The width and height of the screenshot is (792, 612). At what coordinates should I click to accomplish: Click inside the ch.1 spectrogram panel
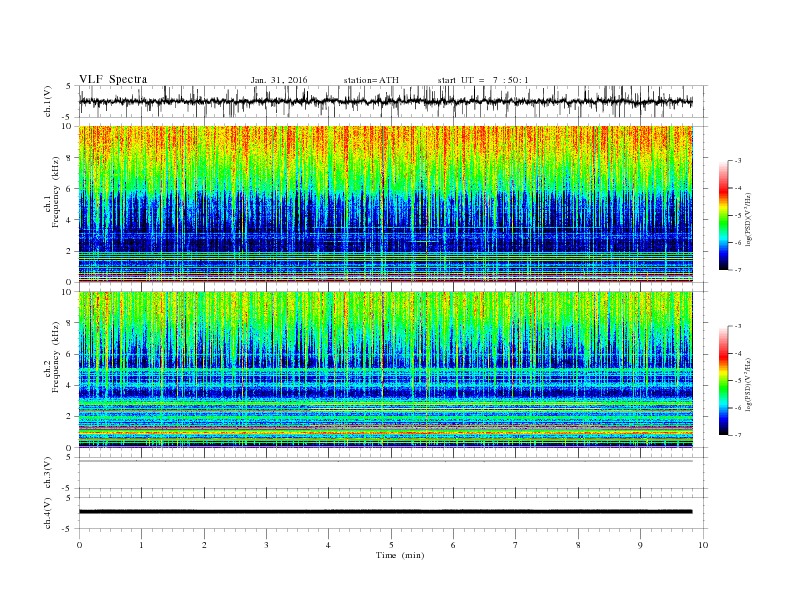(x=385, y=204)
